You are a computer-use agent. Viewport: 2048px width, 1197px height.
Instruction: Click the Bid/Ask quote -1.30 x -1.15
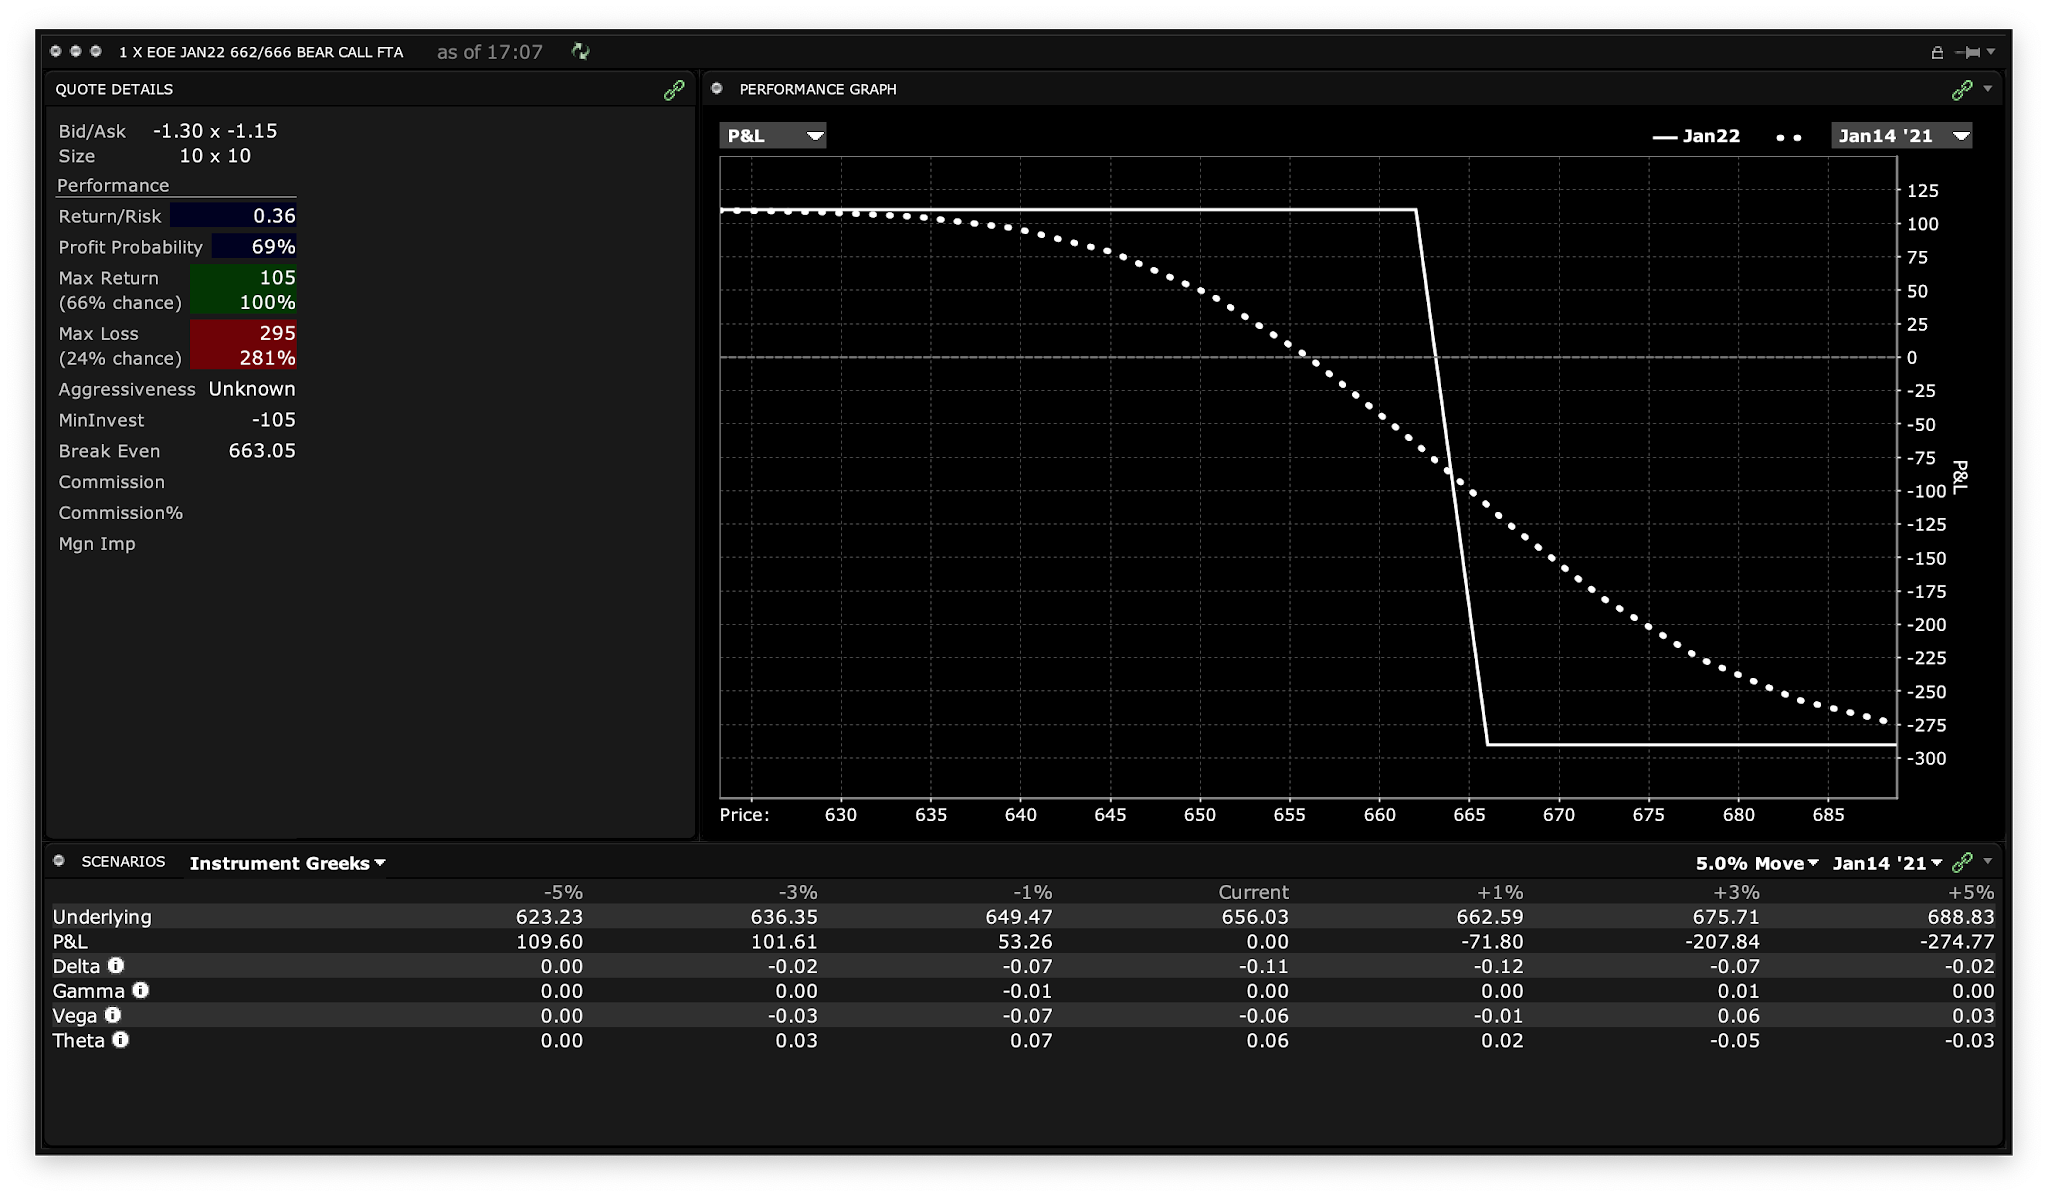[x=215, y=131]
